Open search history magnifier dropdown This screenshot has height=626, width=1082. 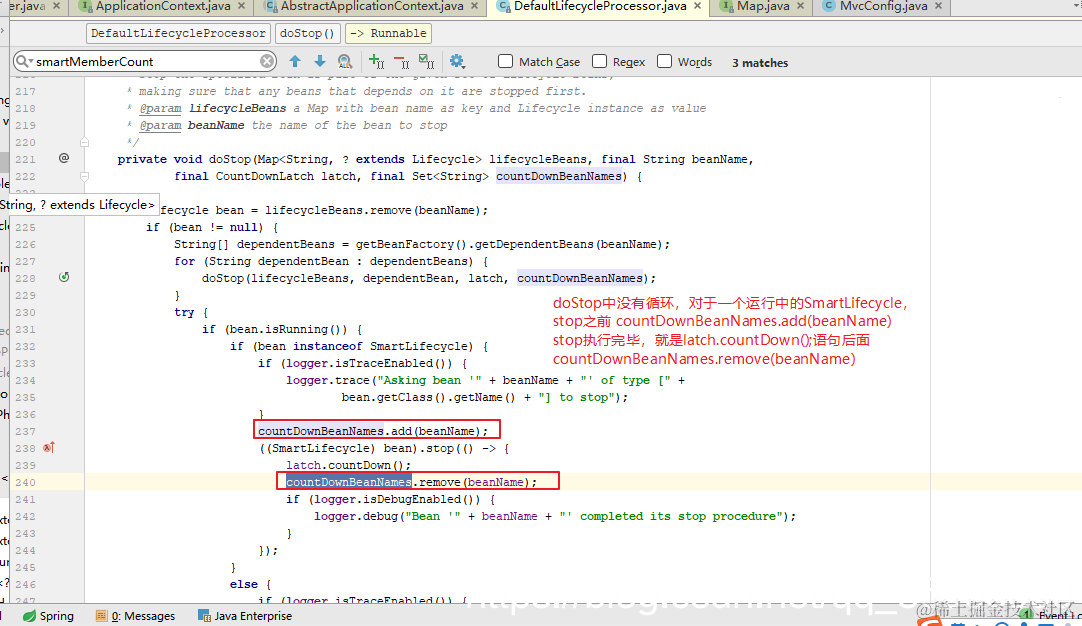pos(24,61)
